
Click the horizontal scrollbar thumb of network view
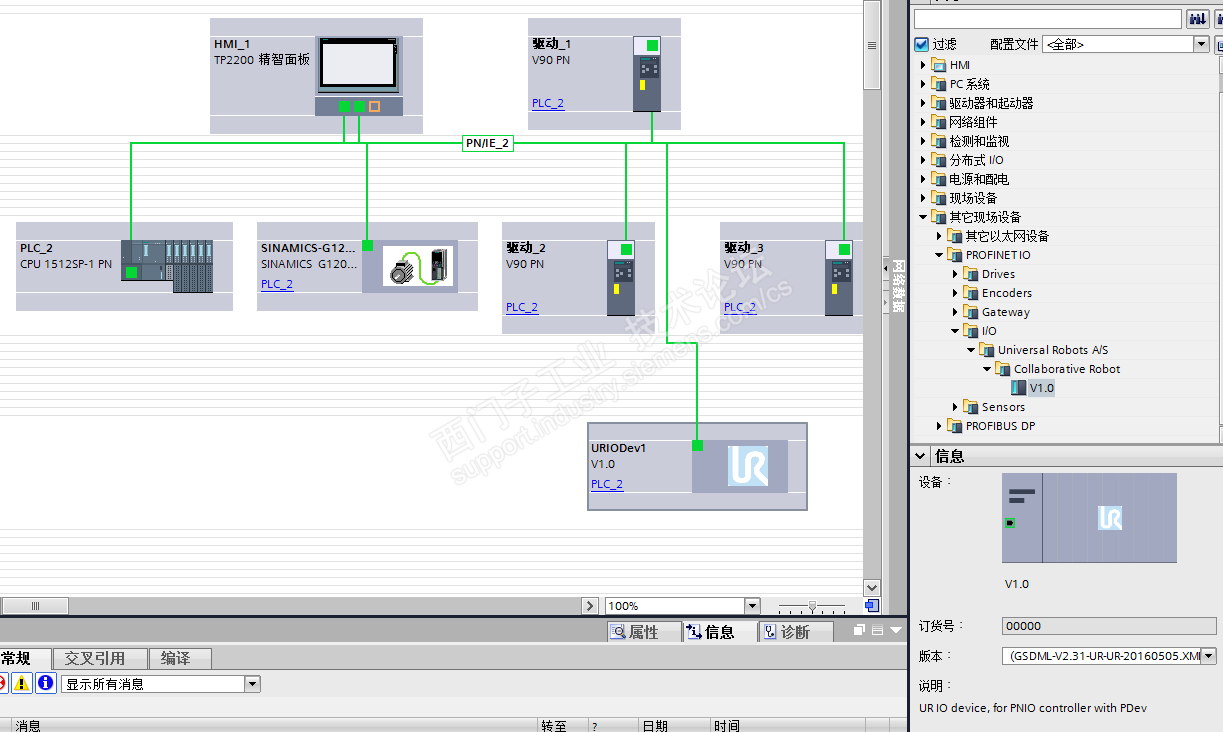coord(35,606)
